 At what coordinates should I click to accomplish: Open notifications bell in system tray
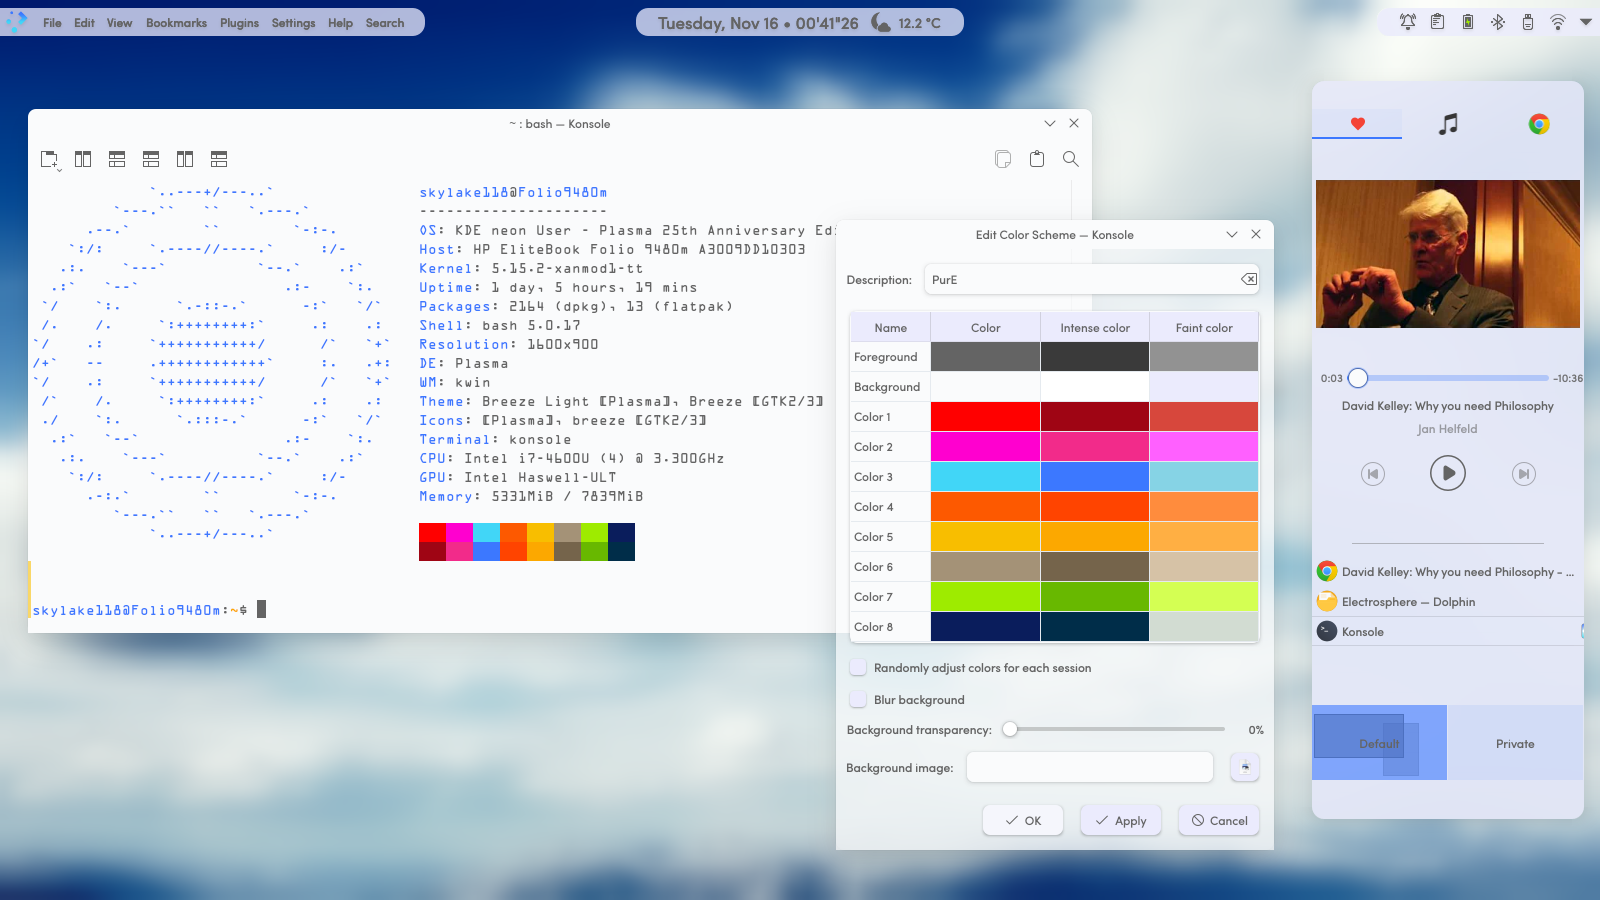[1408, 22]
